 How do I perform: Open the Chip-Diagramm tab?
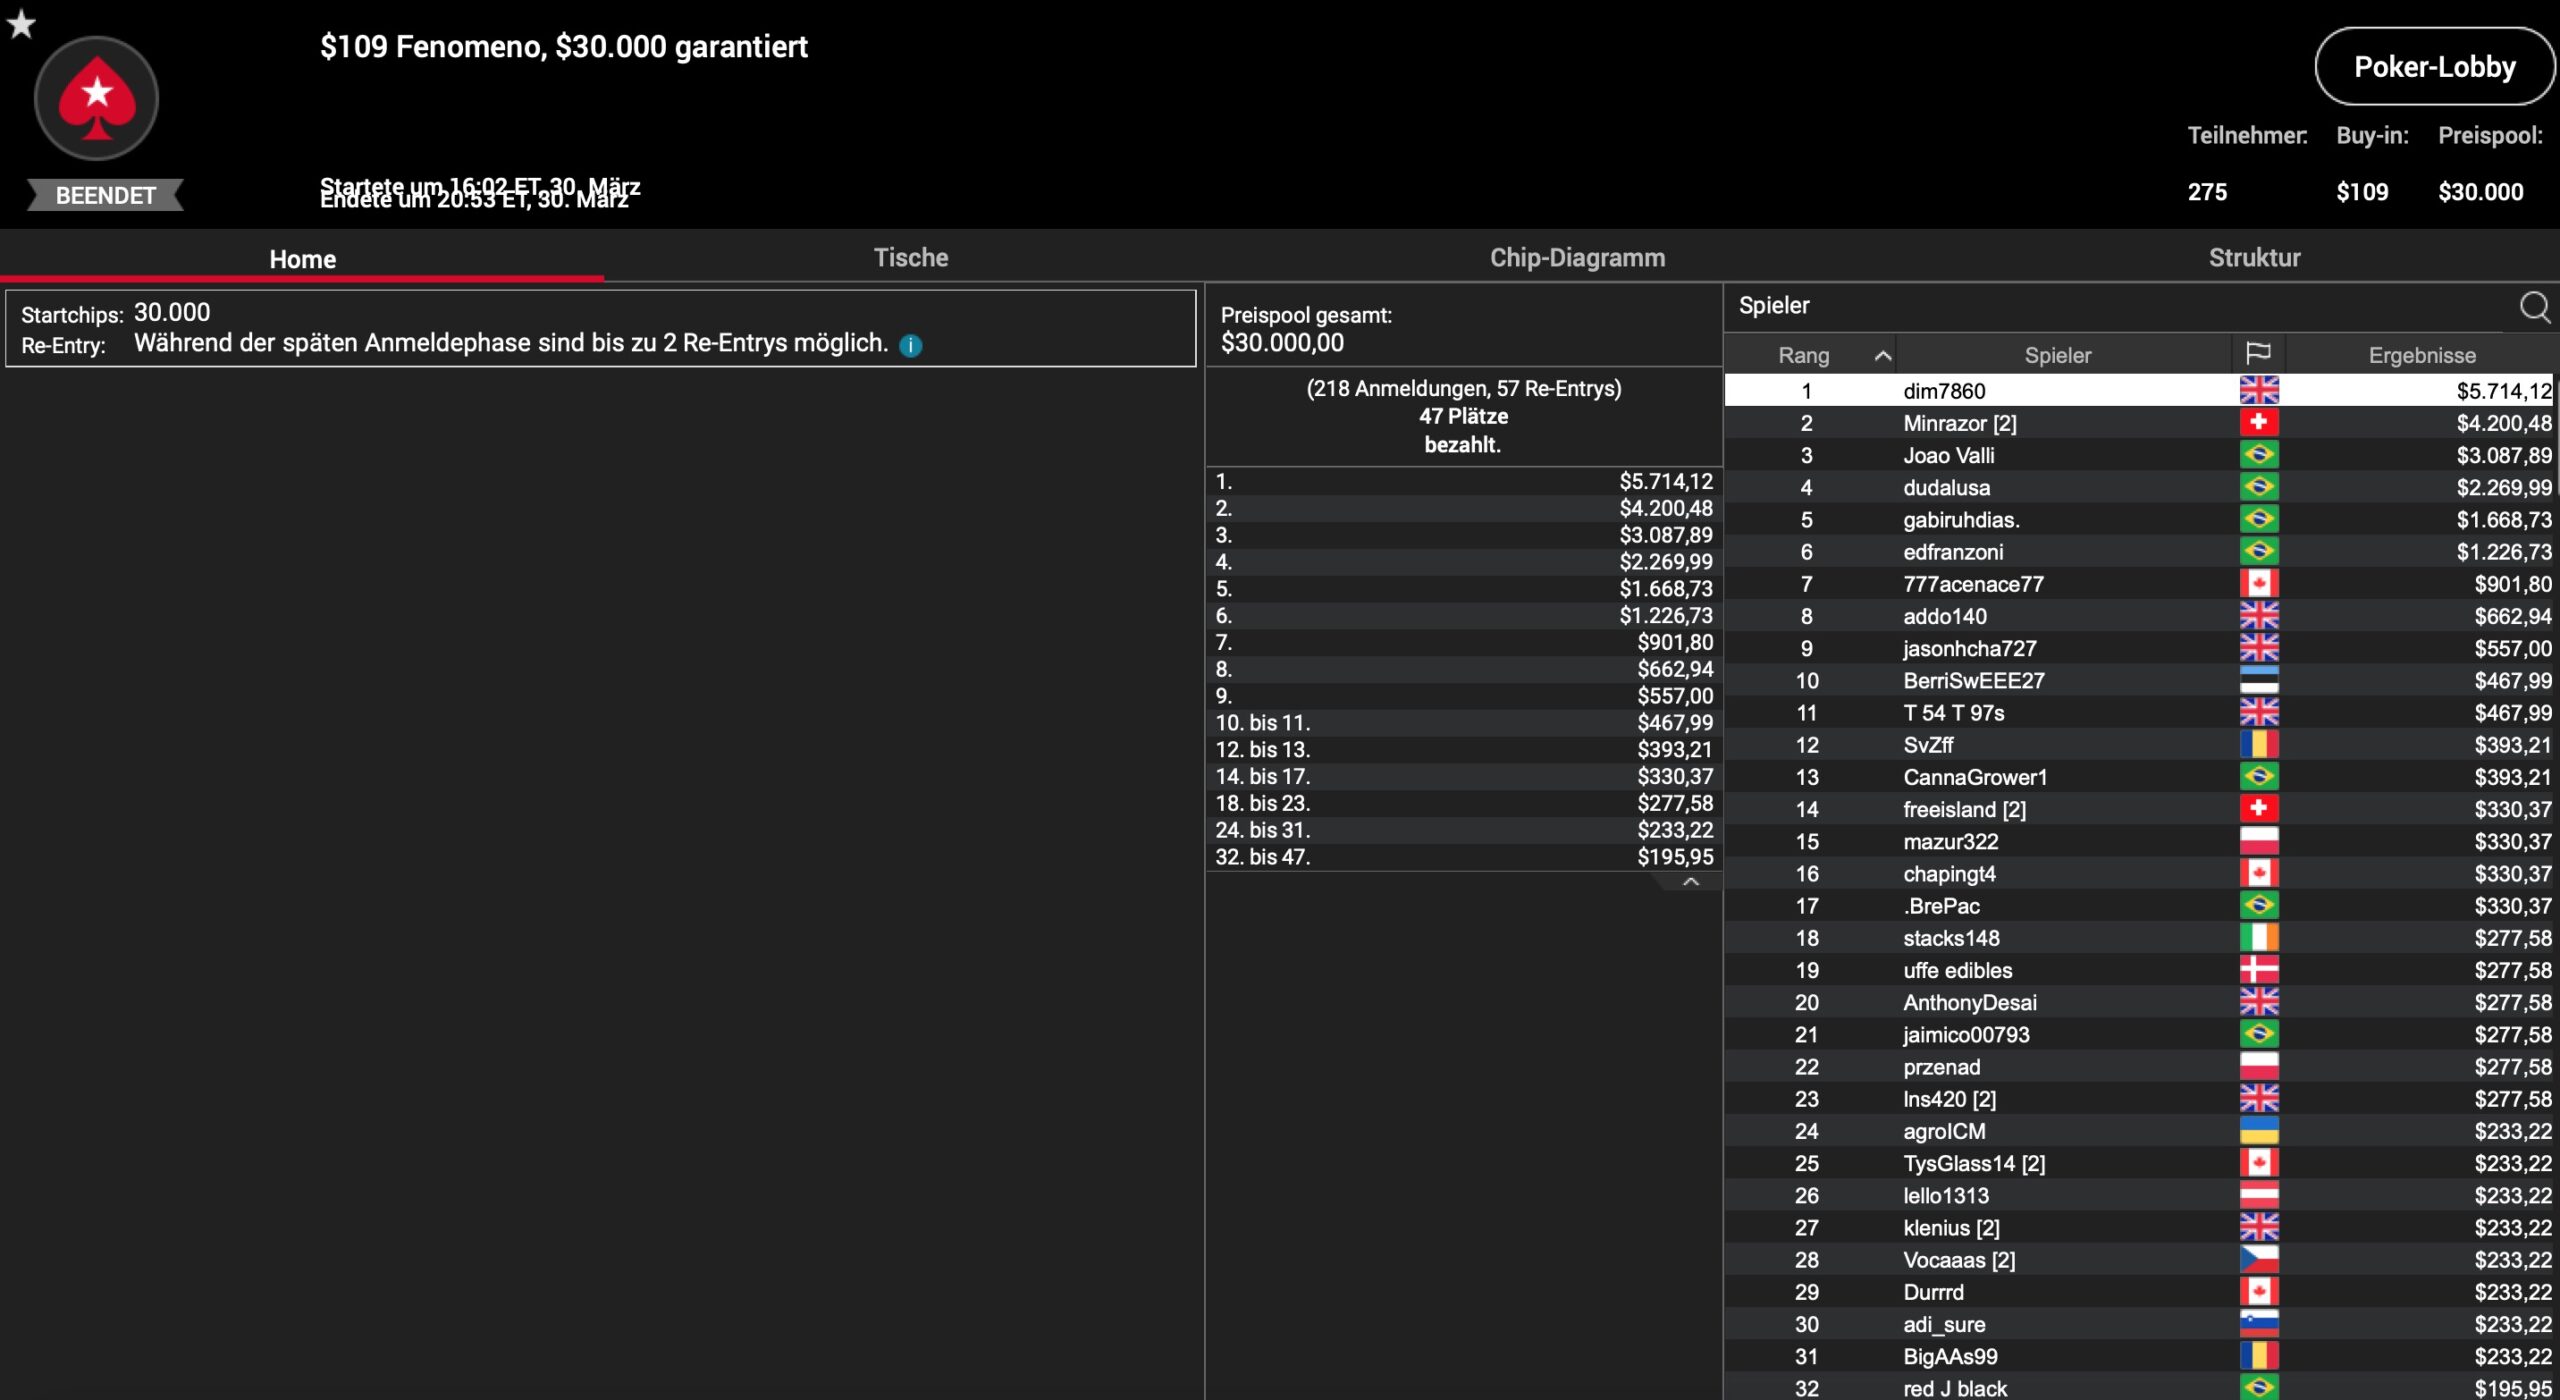click(1577, 258)
